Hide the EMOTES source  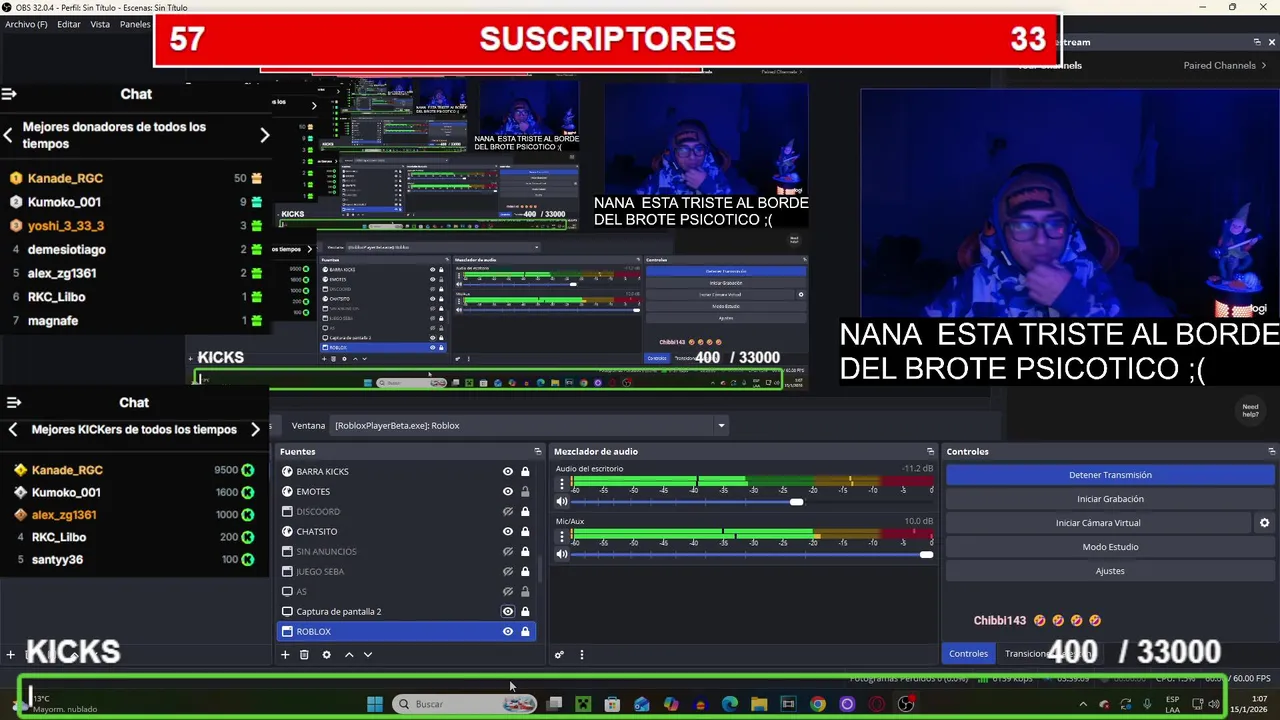pos(507,492)
